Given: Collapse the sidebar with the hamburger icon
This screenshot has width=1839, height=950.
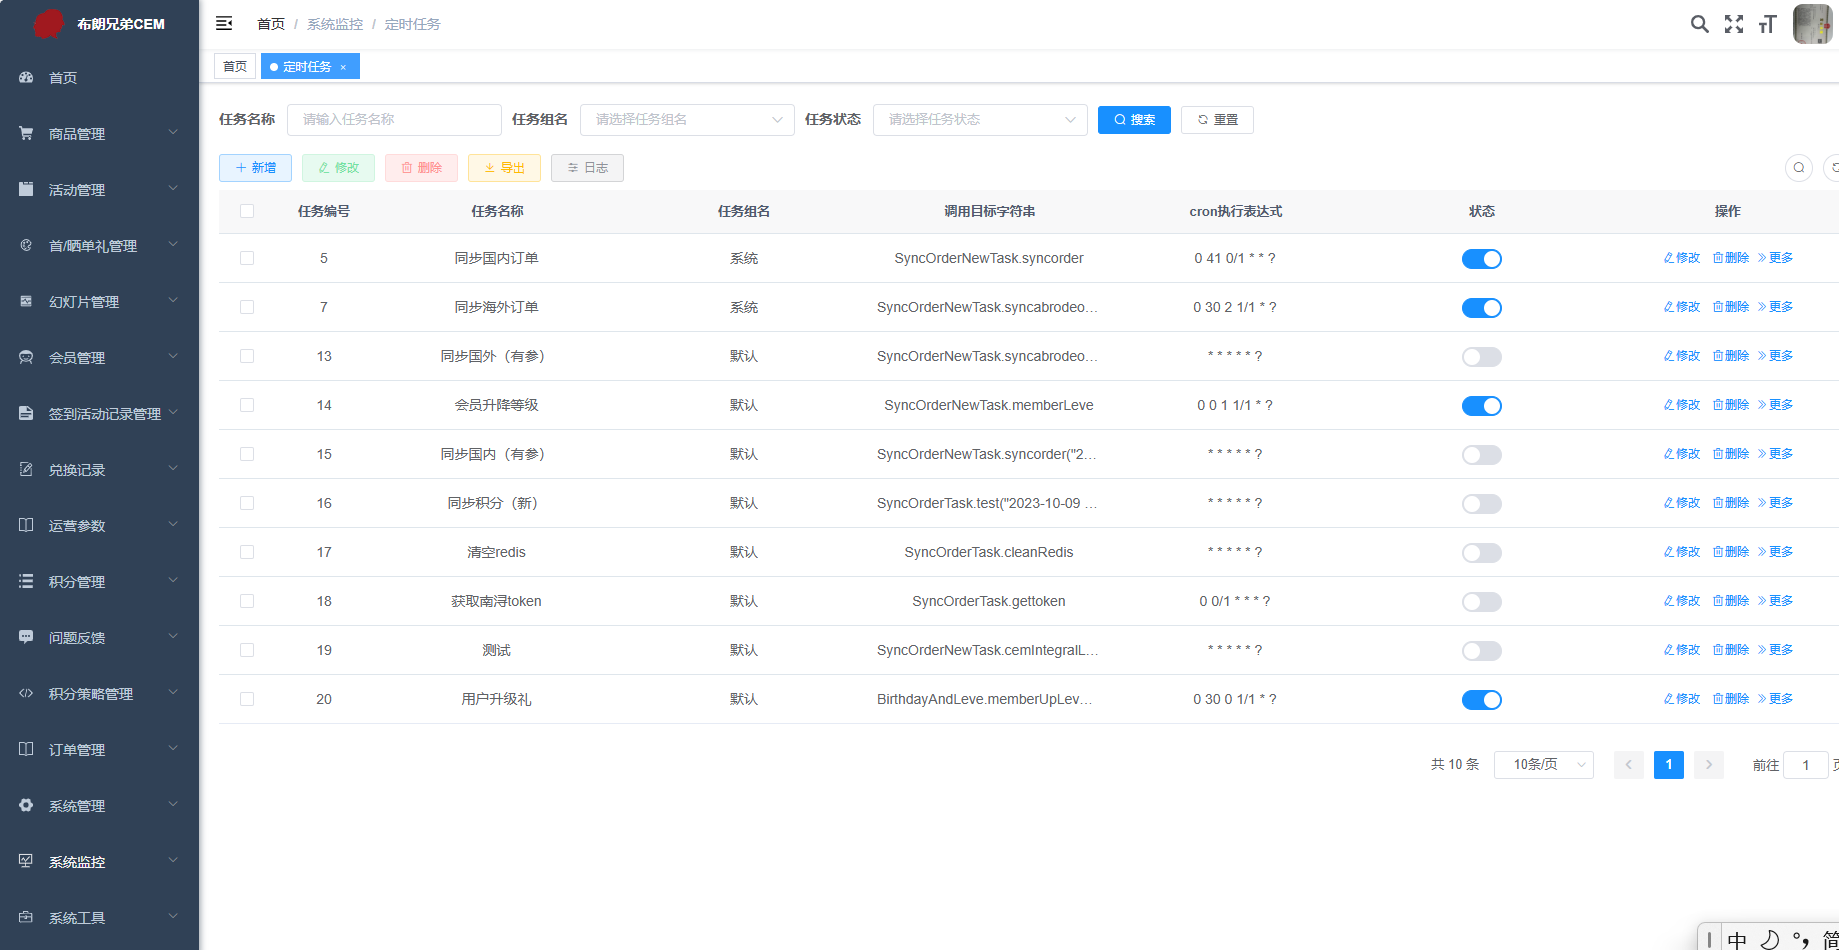Looking at the screenshot, I should pyautogui.click(x=224, y=23).
